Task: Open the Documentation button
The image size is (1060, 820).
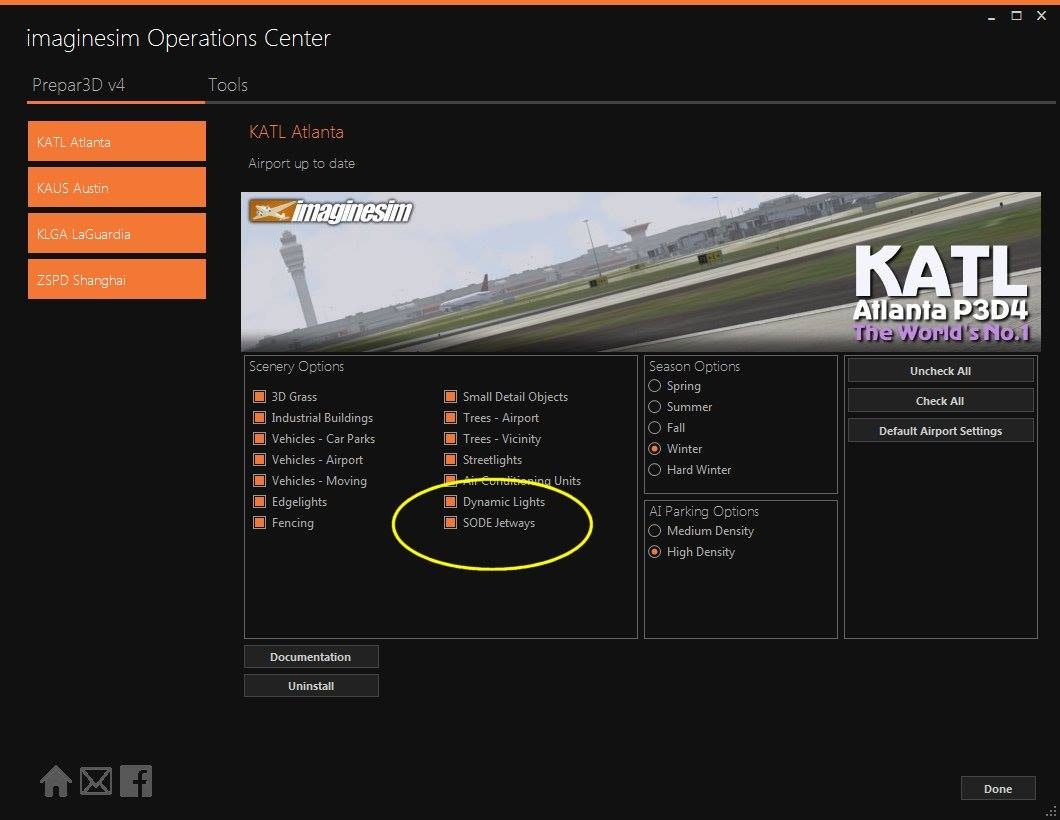Action: [x=311, y=656]
